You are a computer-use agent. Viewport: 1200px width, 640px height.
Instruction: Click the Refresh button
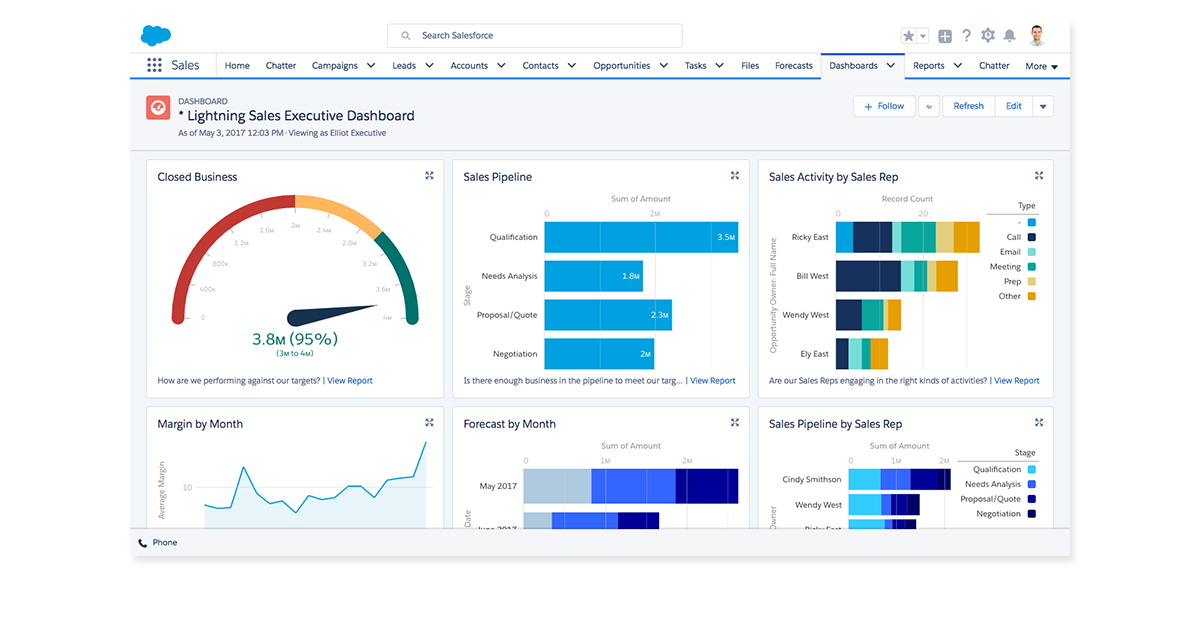pyautogui.click(x=968, y=105)
